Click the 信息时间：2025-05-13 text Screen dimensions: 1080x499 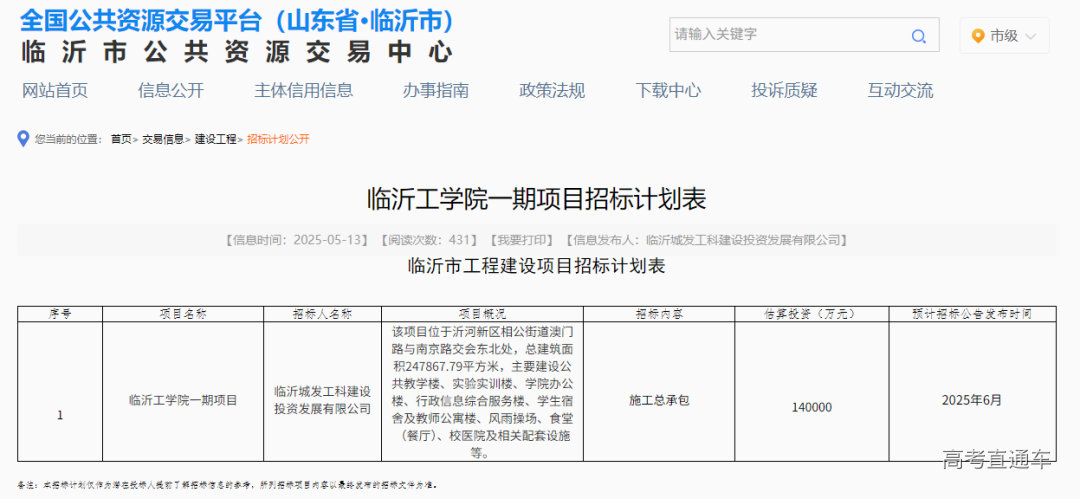click(x=298, y=240)
